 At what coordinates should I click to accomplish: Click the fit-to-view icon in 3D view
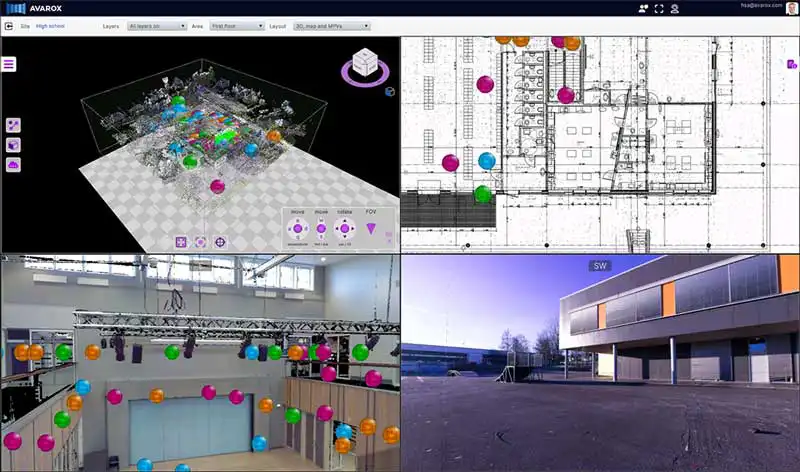point(181,242)
